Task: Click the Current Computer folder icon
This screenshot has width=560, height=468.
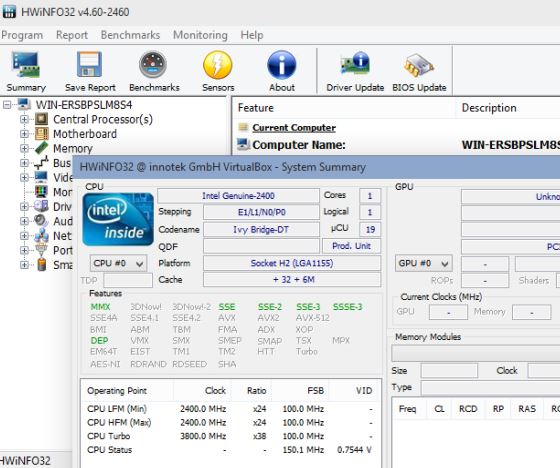Action: (243, 127)
